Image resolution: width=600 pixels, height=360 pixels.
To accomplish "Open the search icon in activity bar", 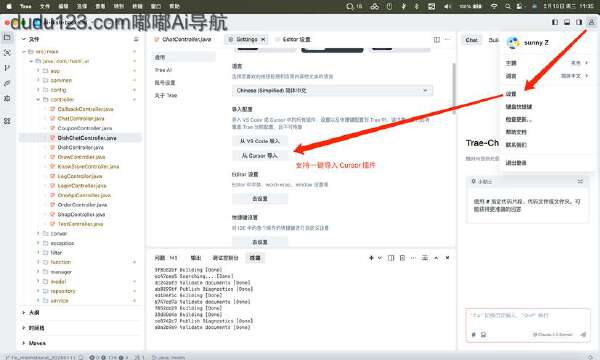I will (x=7, y=53).
